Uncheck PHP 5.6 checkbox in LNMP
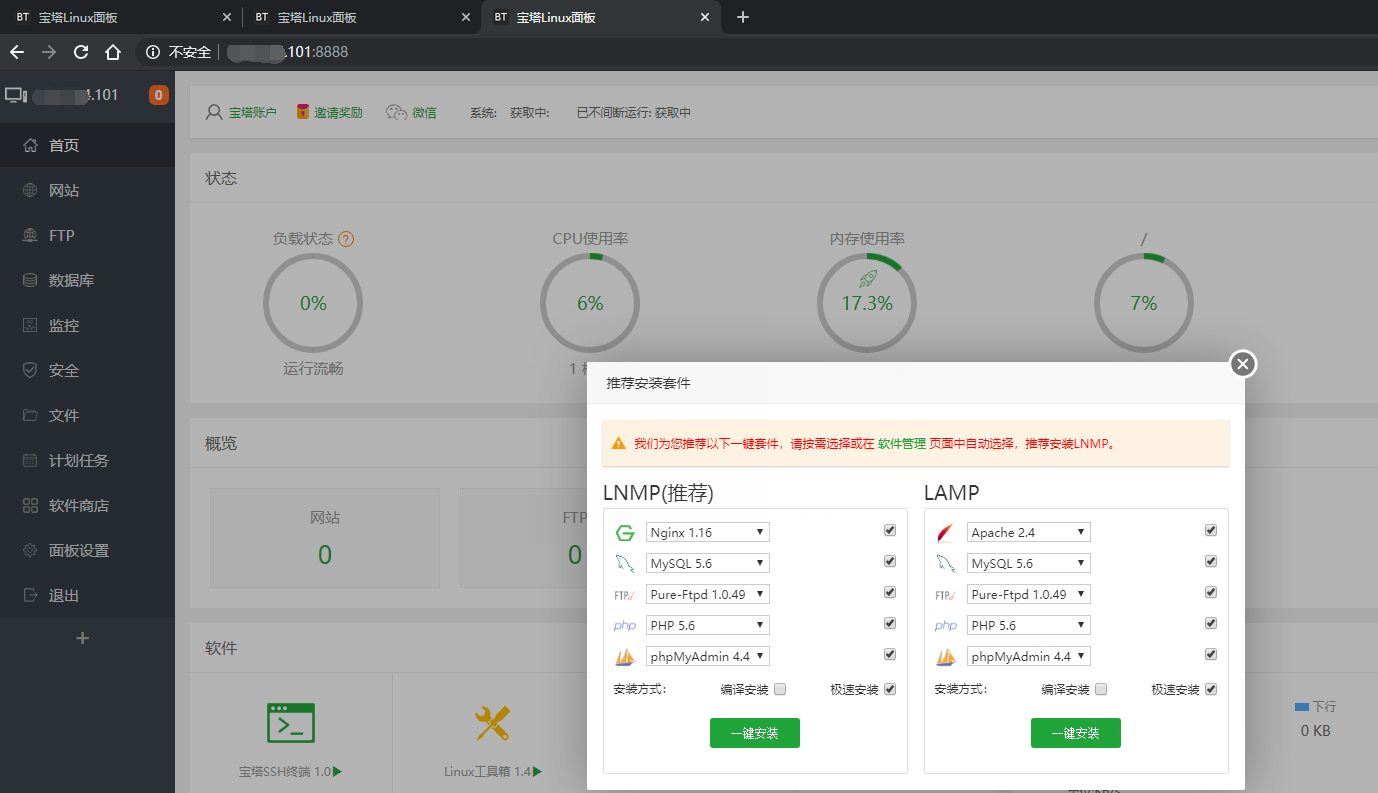The width and height of the screenshot is (1378, 793). (x=890, y=624)
